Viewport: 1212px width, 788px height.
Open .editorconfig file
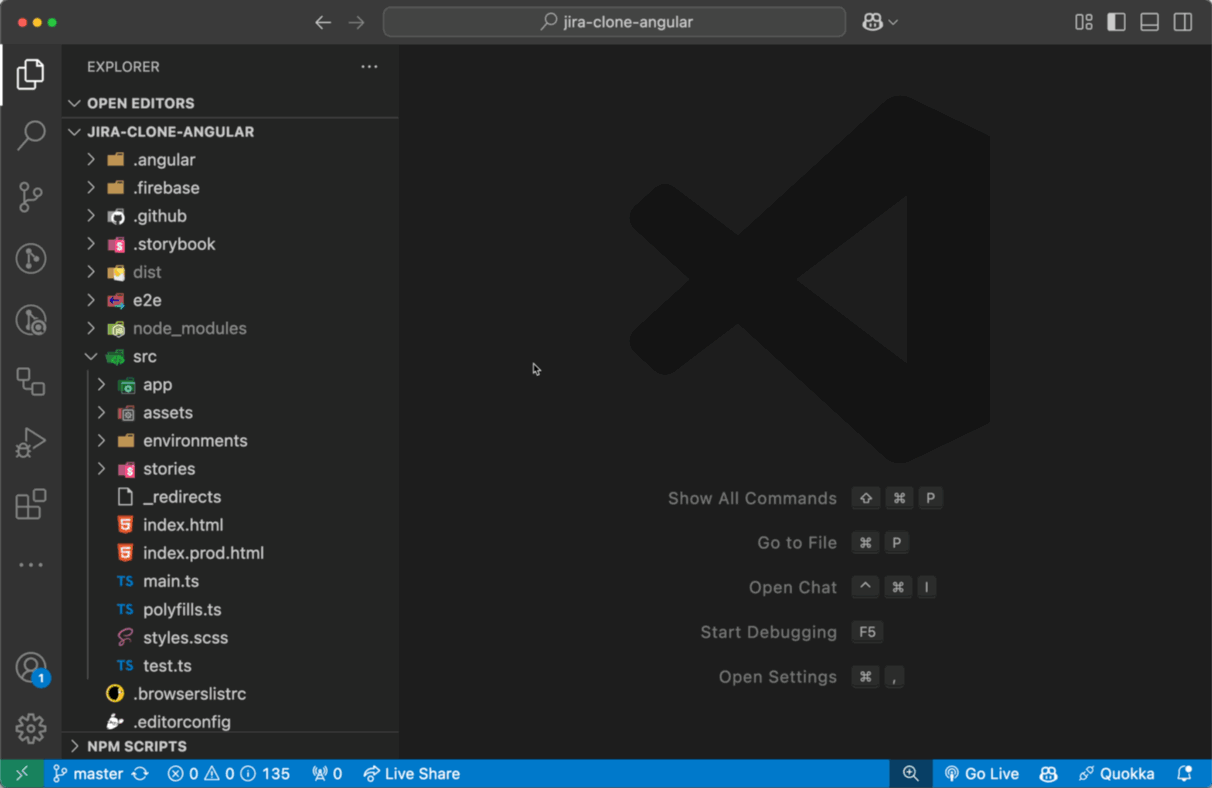point(230,721)
